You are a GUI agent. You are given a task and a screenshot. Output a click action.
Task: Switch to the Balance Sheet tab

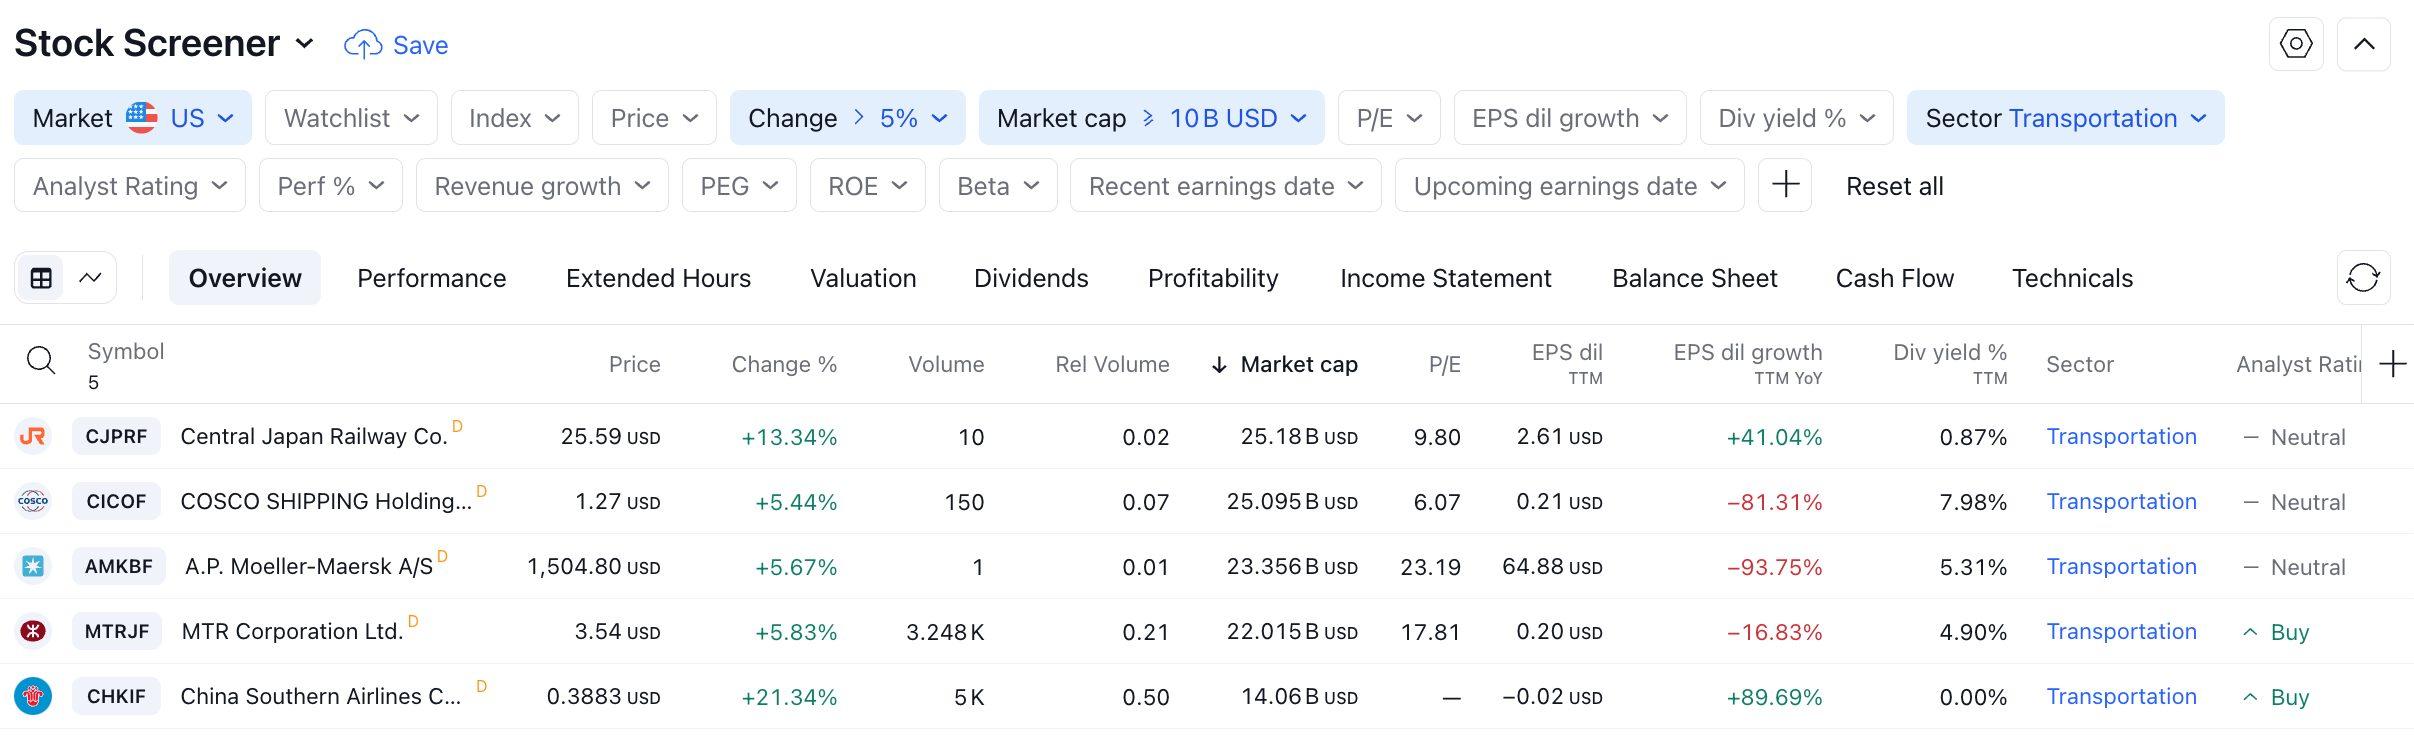1695,278
